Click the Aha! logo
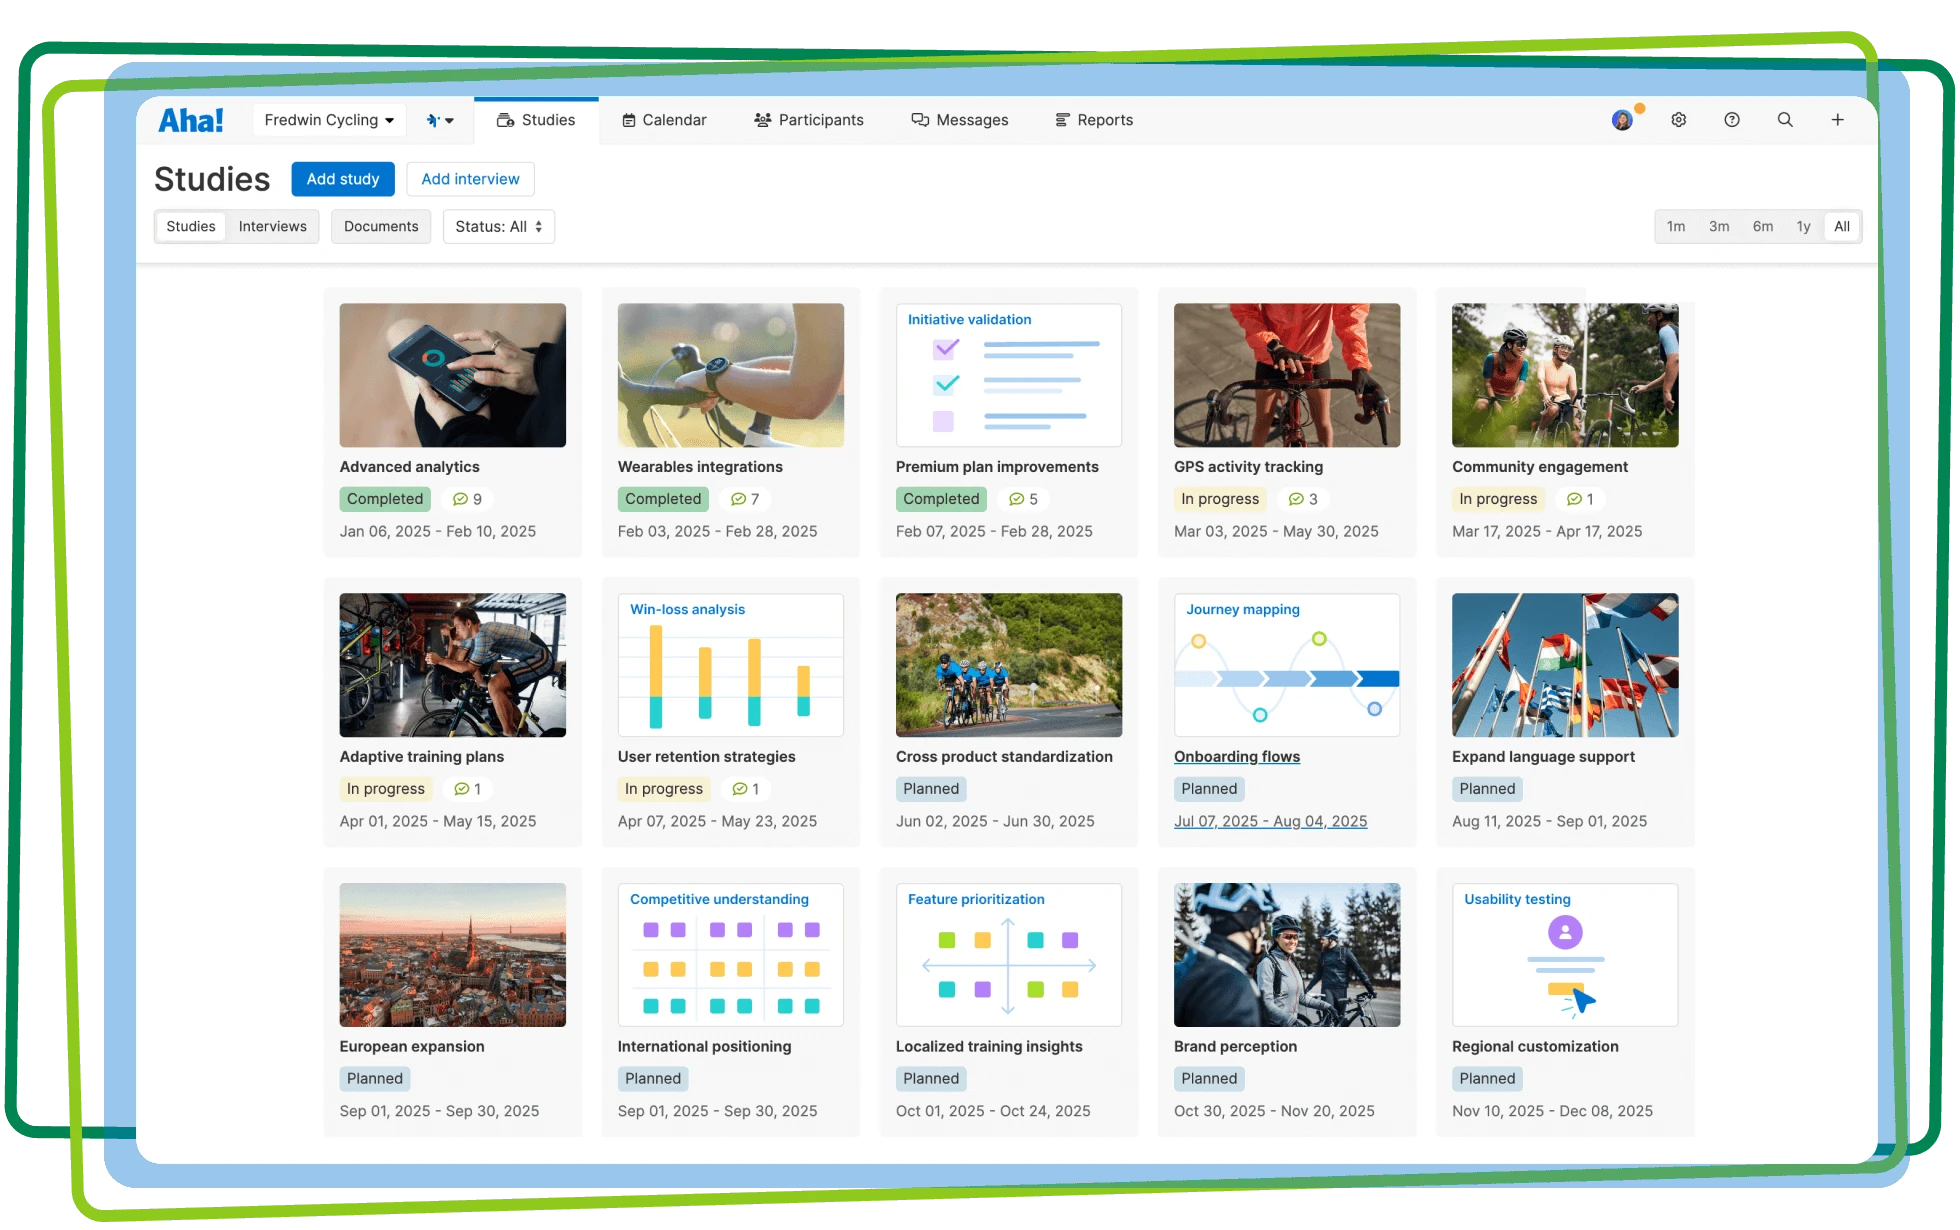The width and height of the screenshot is (1960, 1230). coord(190,120)
